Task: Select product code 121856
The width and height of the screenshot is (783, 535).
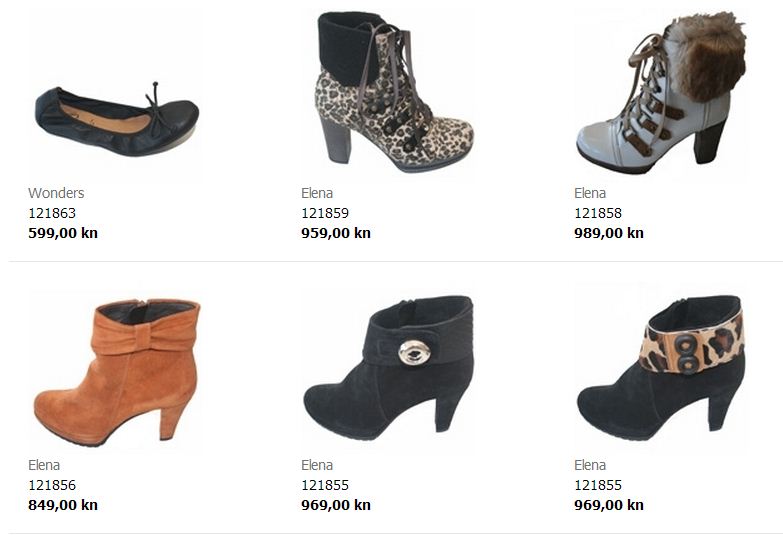Action: (x=52, y=486)
